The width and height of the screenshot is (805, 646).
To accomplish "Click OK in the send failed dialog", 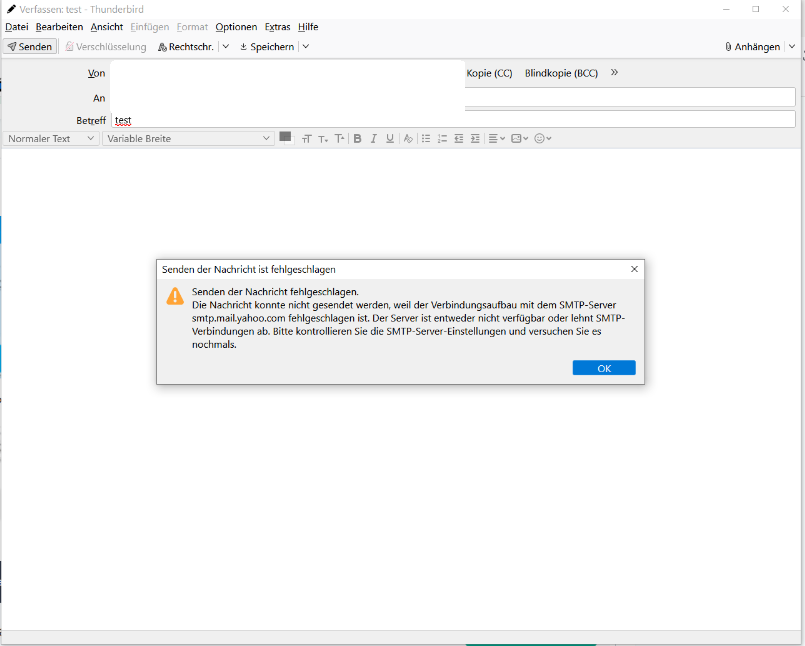I will pyautogui.click(x=604, y=368).
